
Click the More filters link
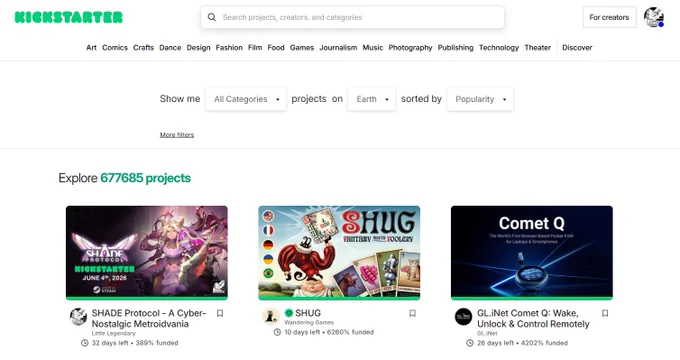coord(177,135)
